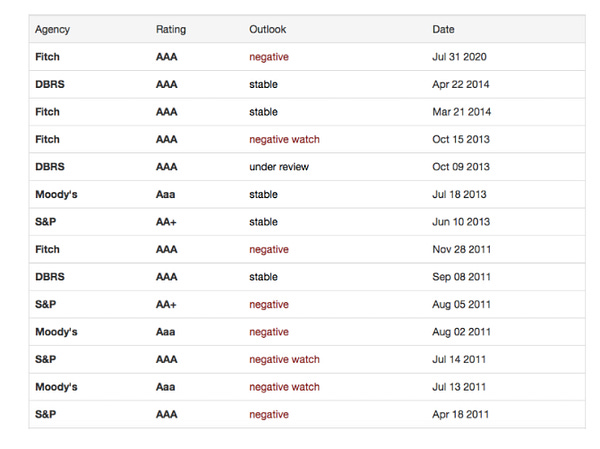This screenshot has height=449, width=600.
Task: Click AA+ rating in Aug 05 2011 row
Action: tap(166, 304)
